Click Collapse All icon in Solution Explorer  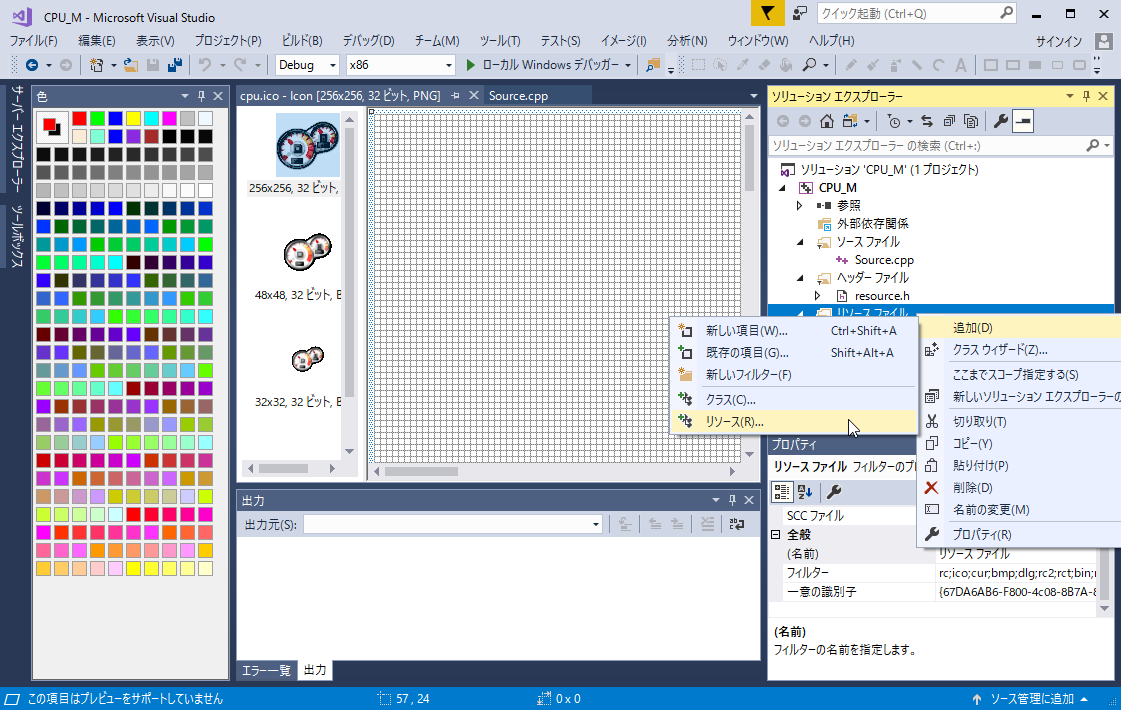[949, 121]
